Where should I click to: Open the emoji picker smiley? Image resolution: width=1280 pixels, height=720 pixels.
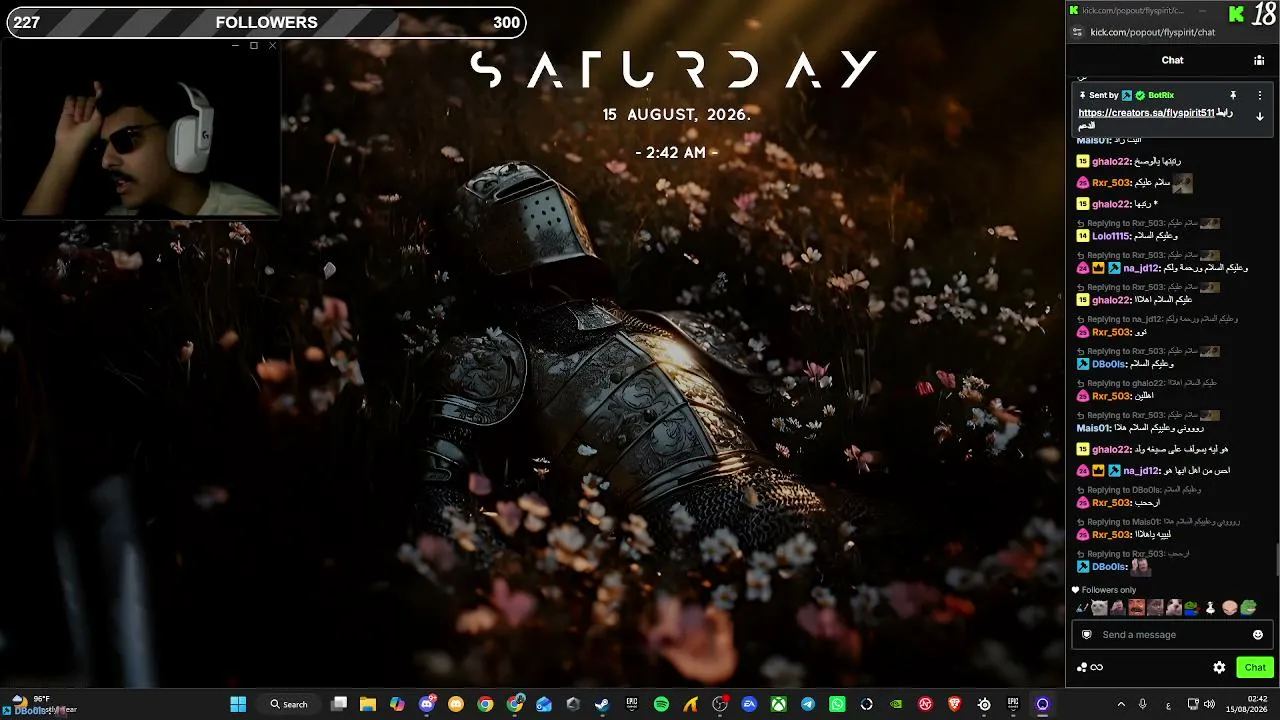(x=1258, y=635)
